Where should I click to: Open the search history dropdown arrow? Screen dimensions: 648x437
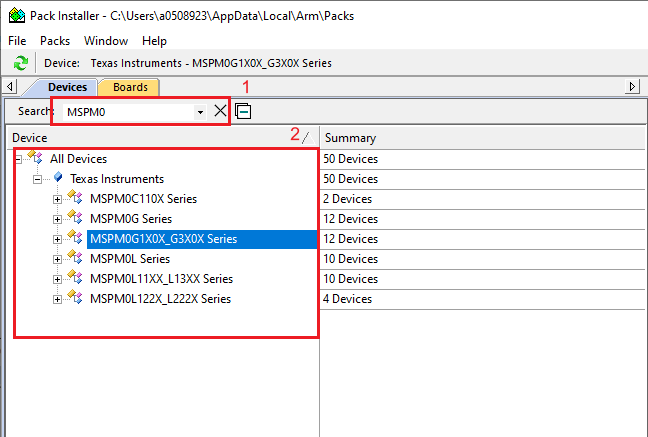[200, 112]
